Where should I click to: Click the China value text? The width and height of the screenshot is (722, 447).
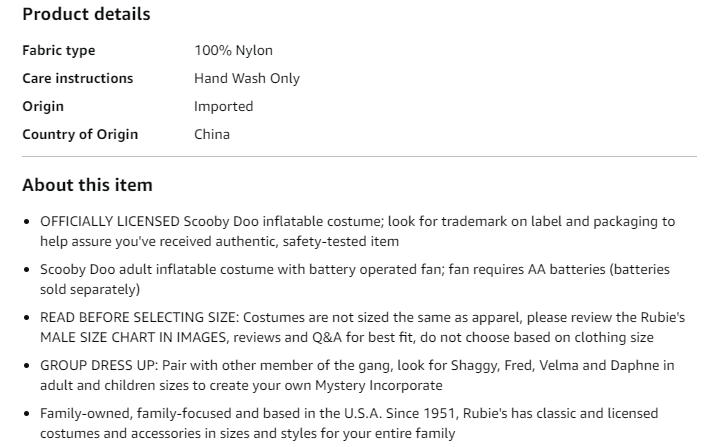pos(212,134)
